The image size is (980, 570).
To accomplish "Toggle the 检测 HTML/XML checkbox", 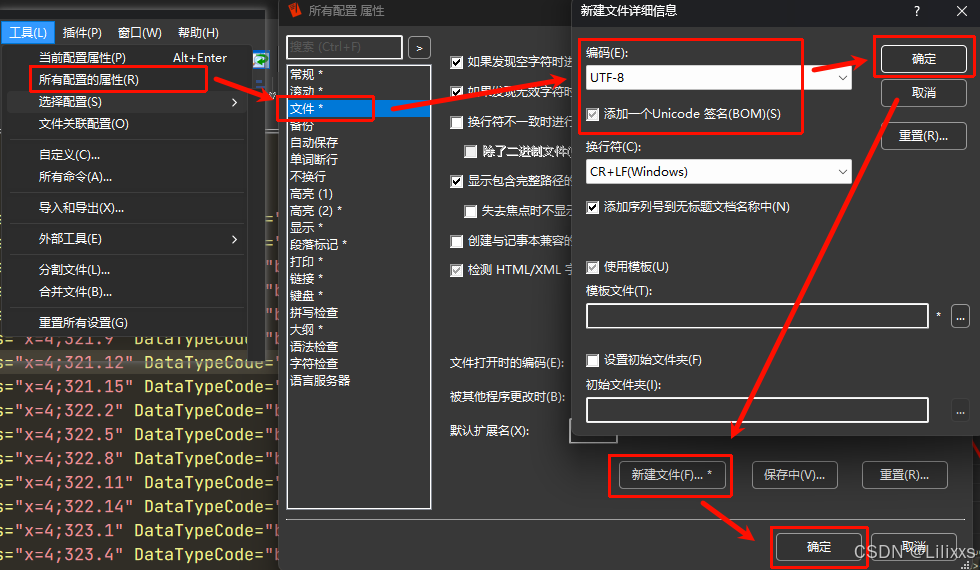I will point(456,271).
